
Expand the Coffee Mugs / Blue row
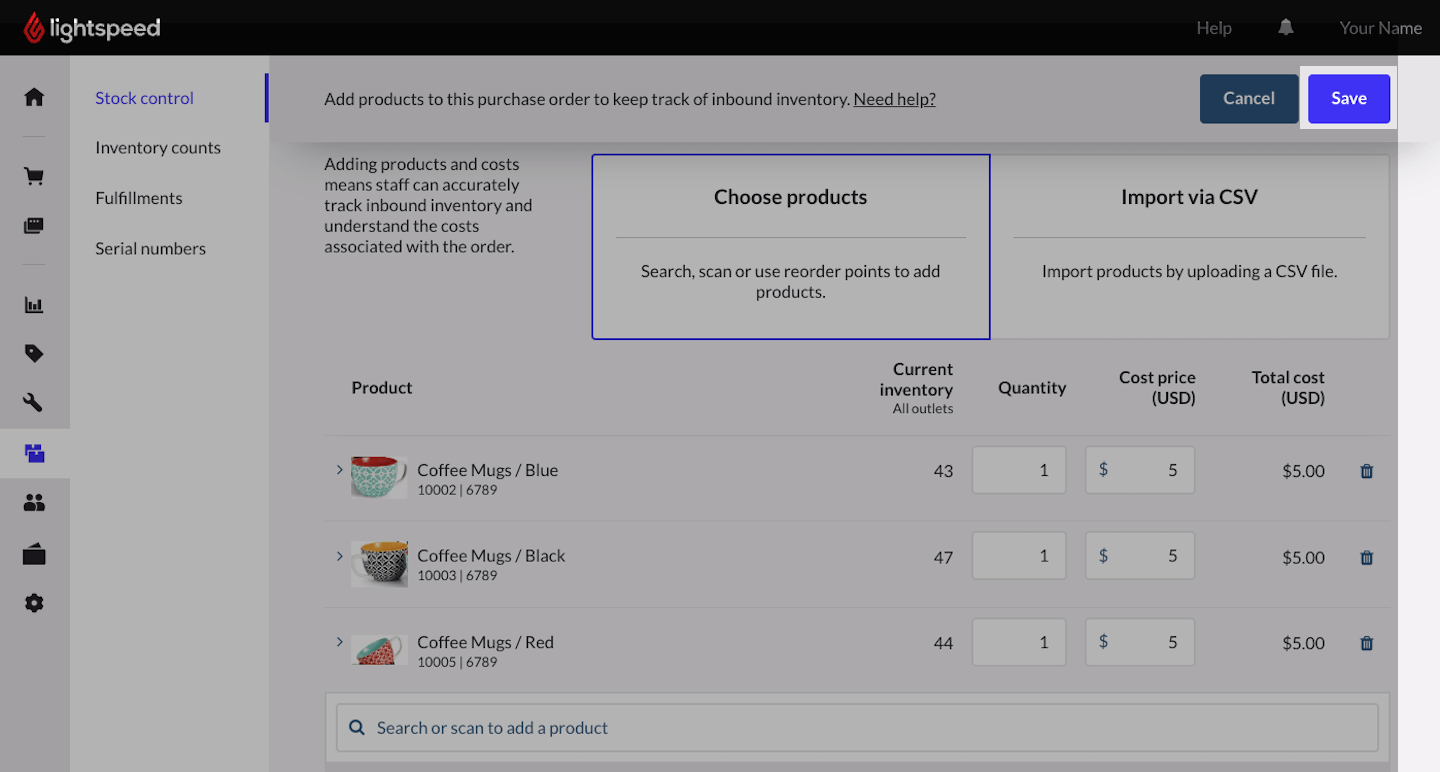coord(340,469)
